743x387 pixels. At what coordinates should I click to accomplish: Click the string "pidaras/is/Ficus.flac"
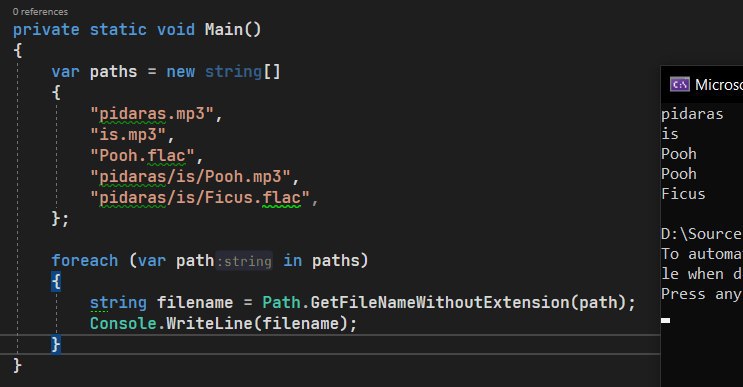tap(199, 198)
